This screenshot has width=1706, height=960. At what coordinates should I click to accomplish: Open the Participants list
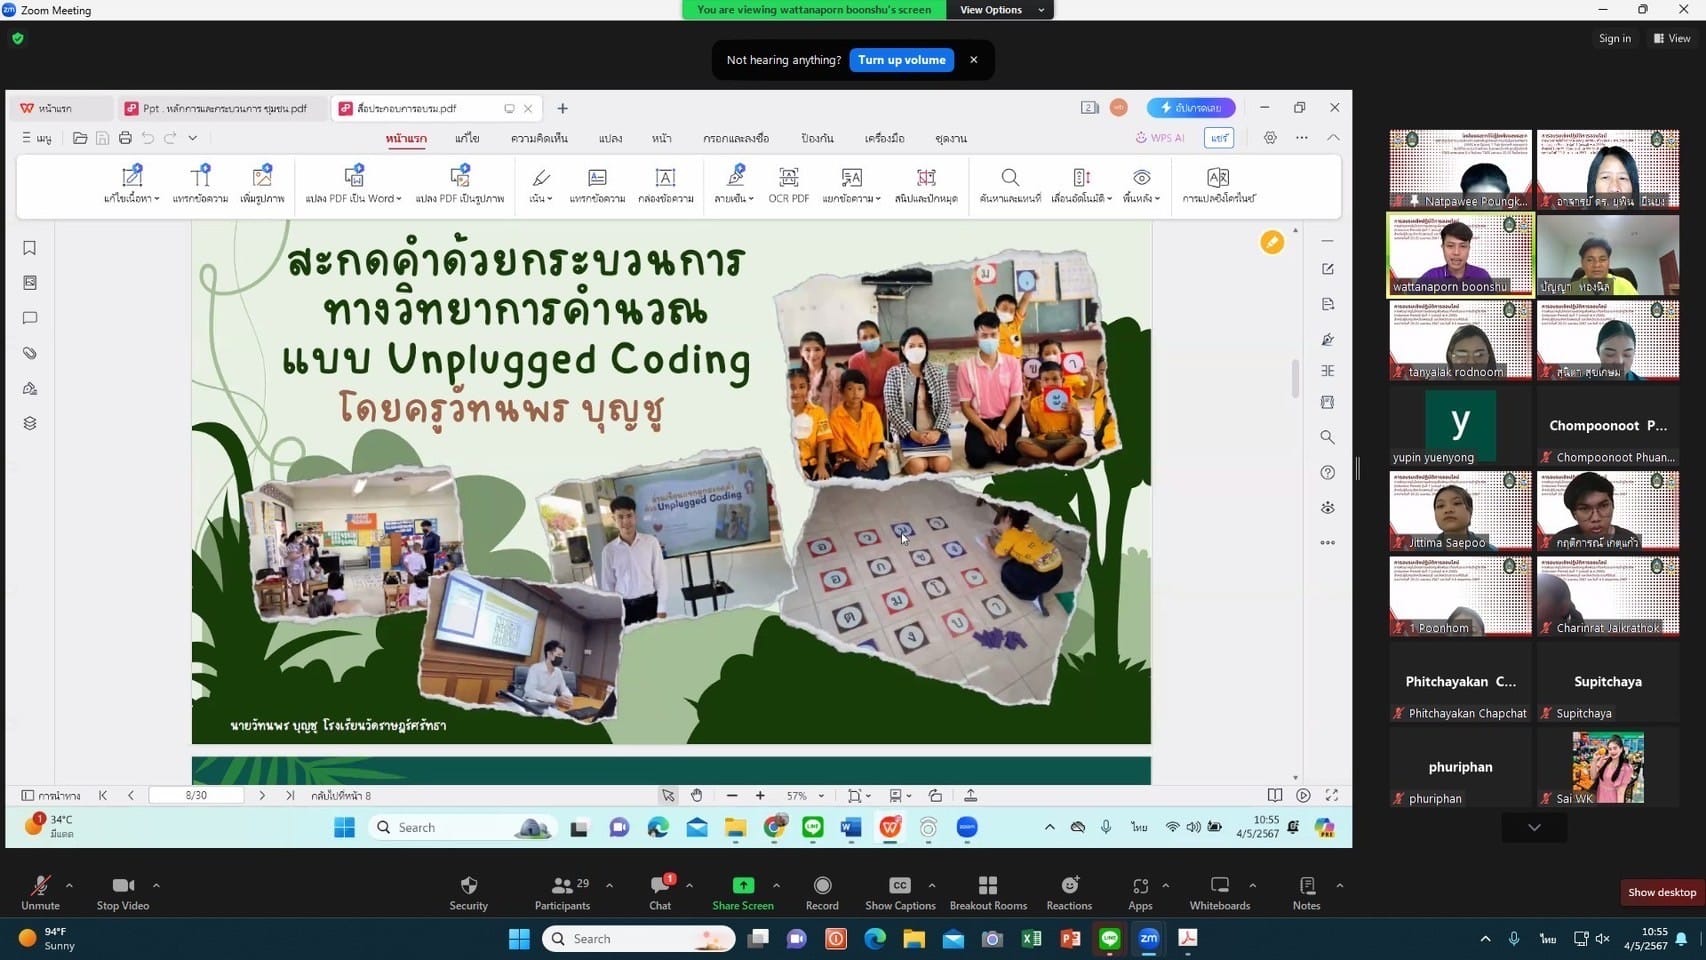[x=562, y=886]
